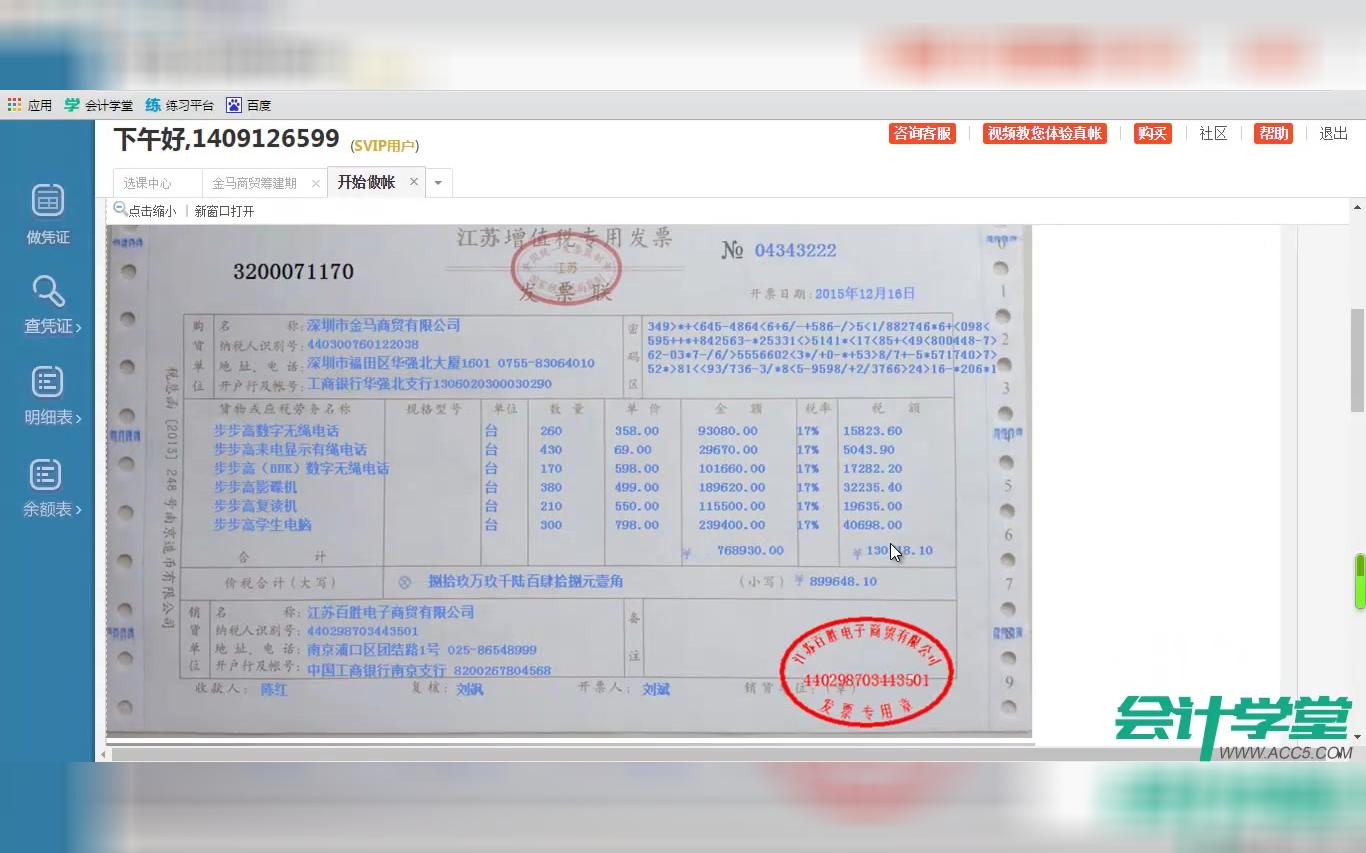Image resolution: width=1366 pixels, height=853 pixels.
Task: Select the 开始做帐 tab
Action: point(366,182)
